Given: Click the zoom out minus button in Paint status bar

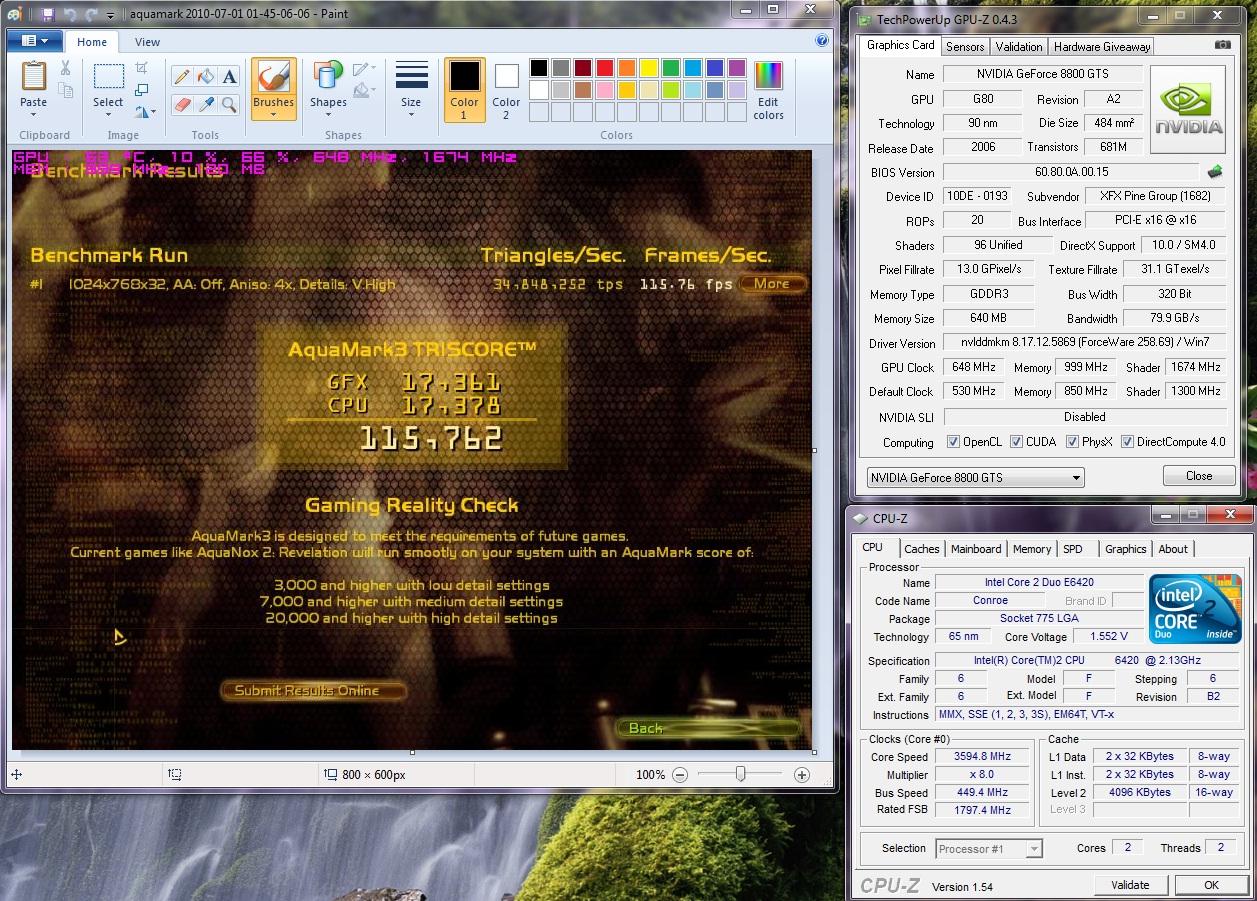Looking at the screenshot, I should 680,774.
